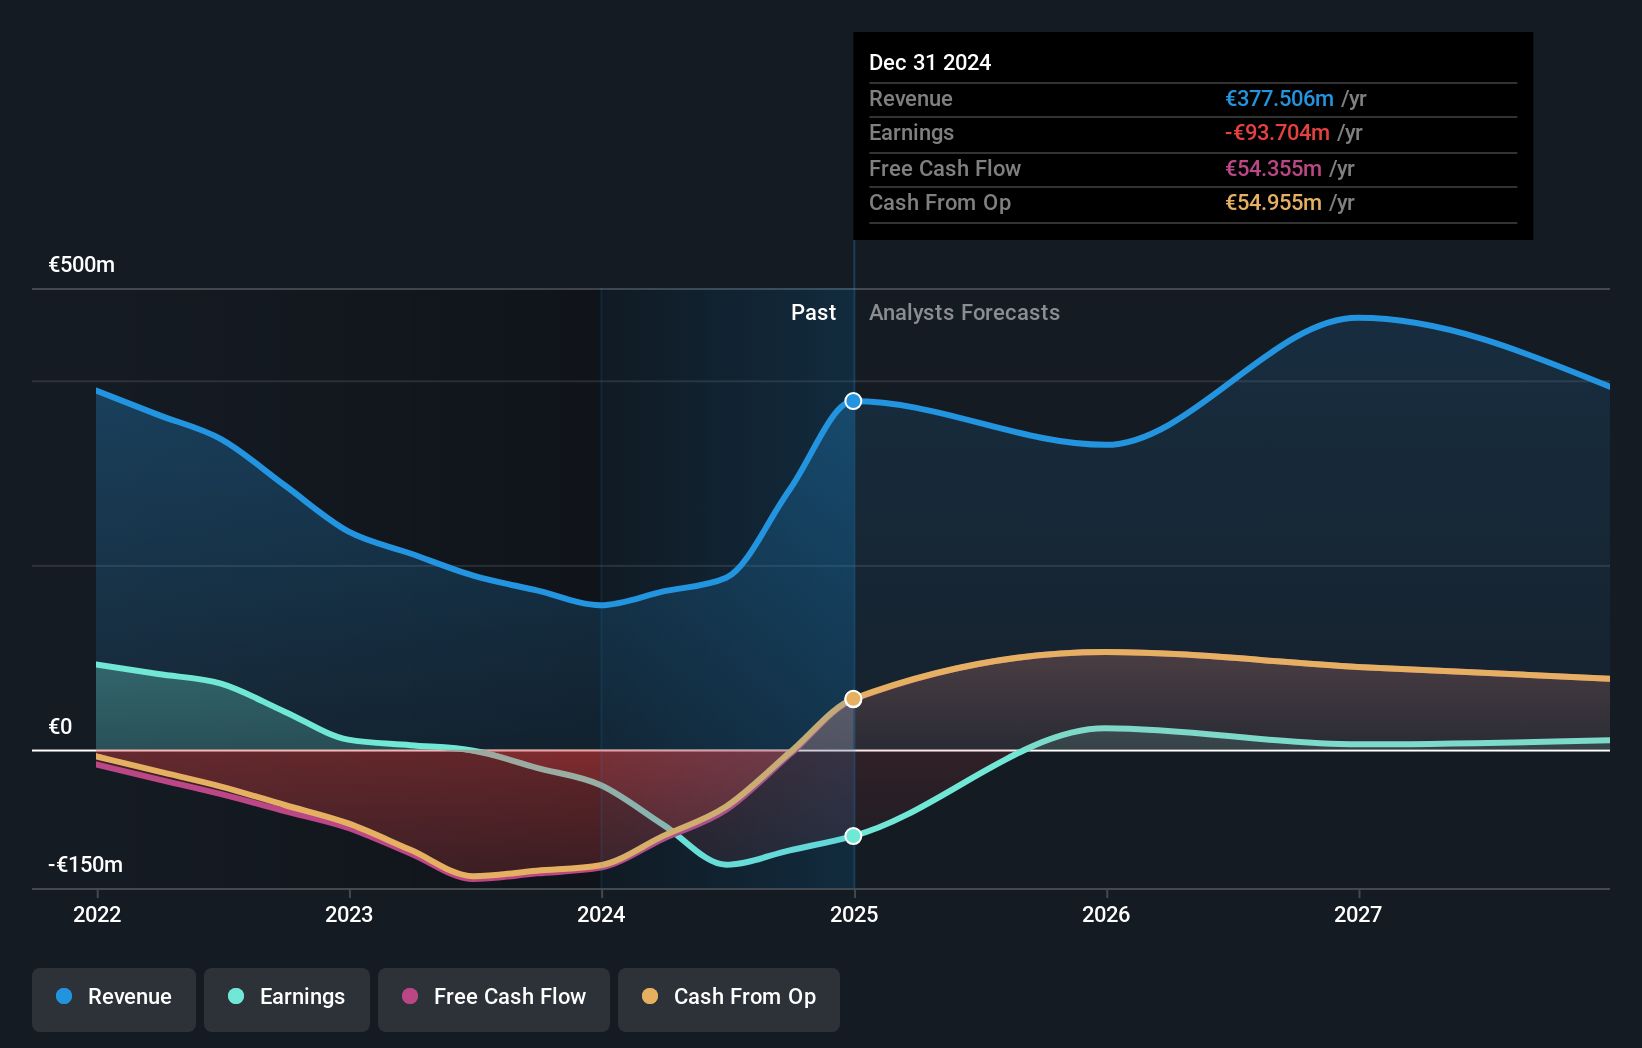Switch to the Past view
Screen dimensions: 1642x1048
[x=813, y=312]
